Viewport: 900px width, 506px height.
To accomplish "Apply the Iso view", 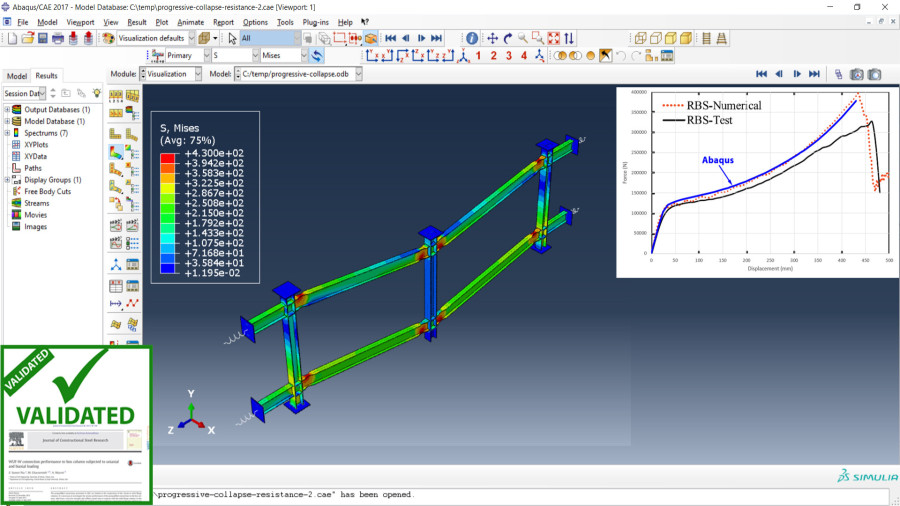I will 463,56.
